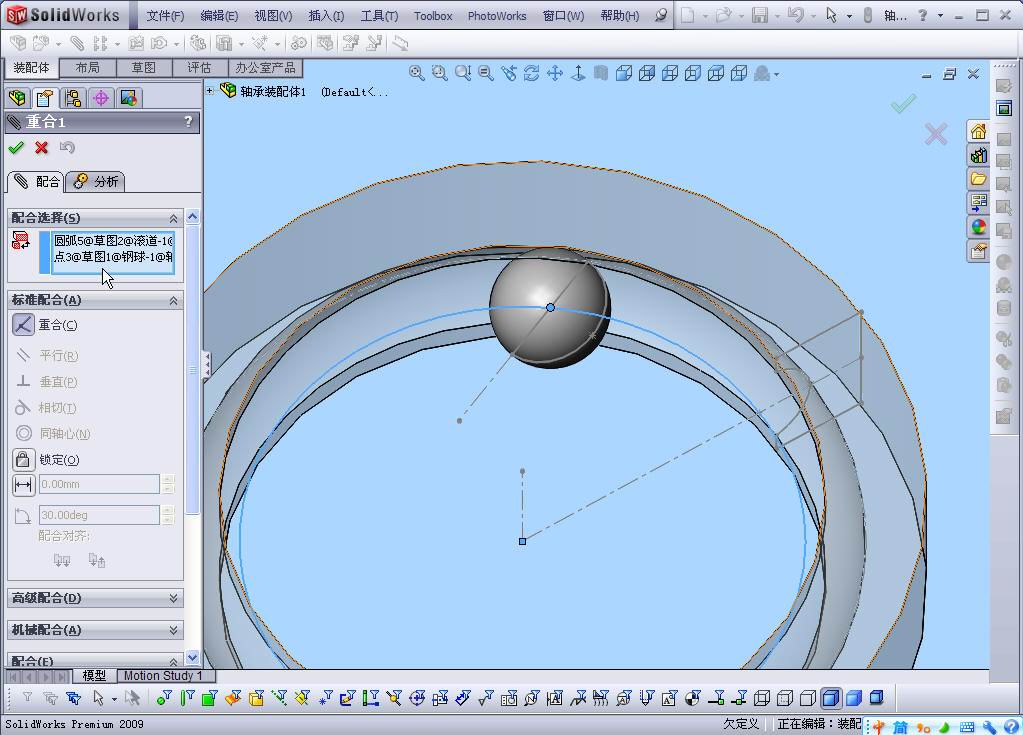This screenshot has width=1023, height=735.
Task: Open the 文件(F) menu
Action: pyautogui.click(x=165, y=16)
